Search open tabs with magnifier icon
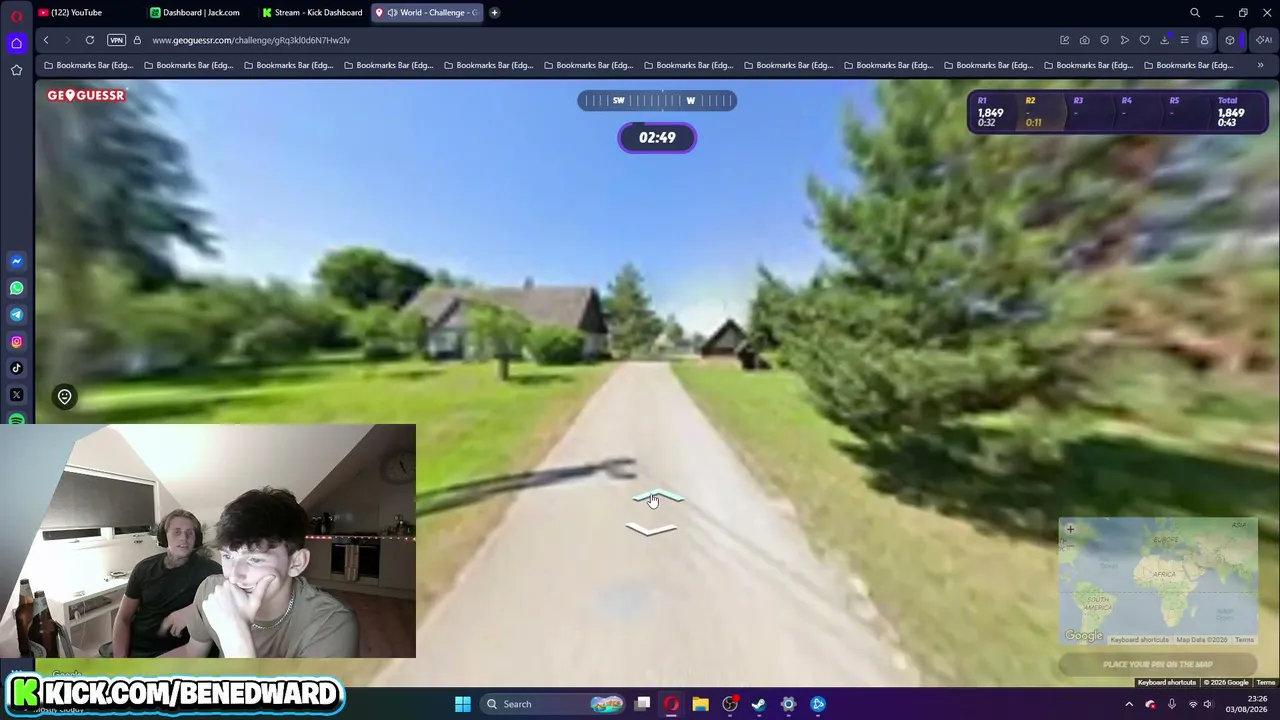 click(1195, 13)
